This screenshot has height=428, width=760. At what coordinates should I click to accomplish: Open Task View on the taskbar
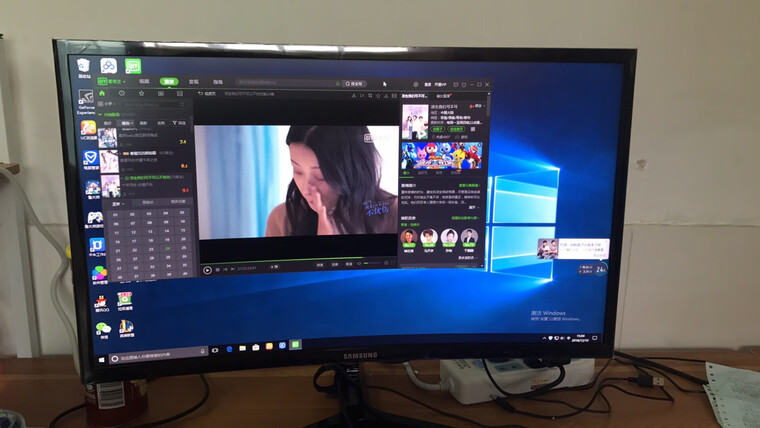tap(215, 350)
